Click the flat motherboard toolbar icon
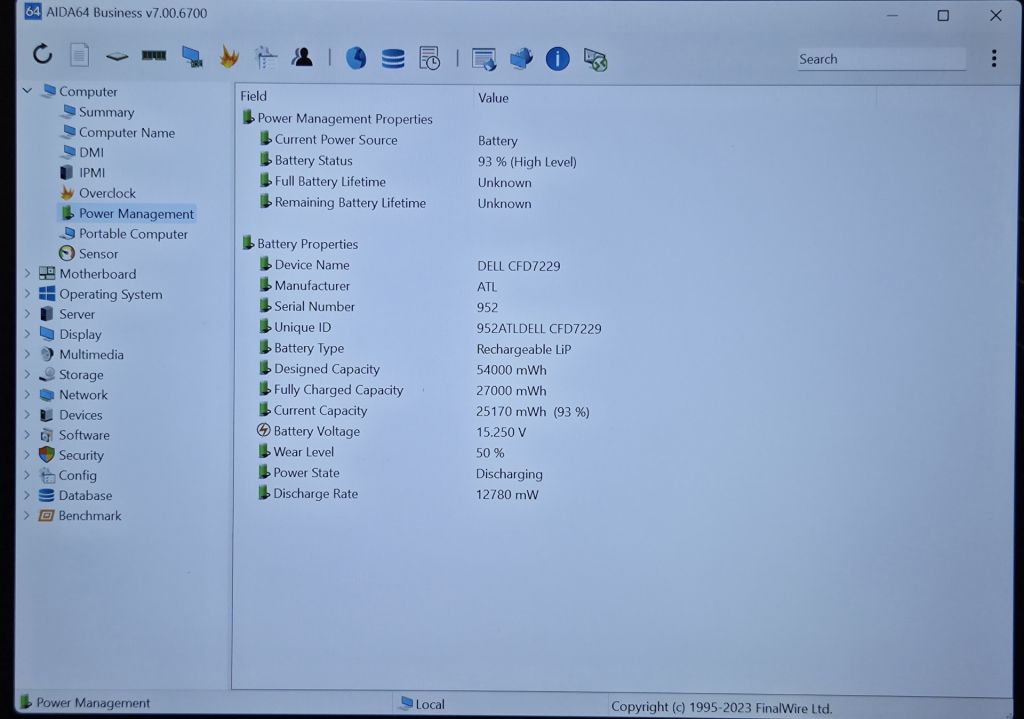Screen dimensions: 1024x719 tap(117, 57)
